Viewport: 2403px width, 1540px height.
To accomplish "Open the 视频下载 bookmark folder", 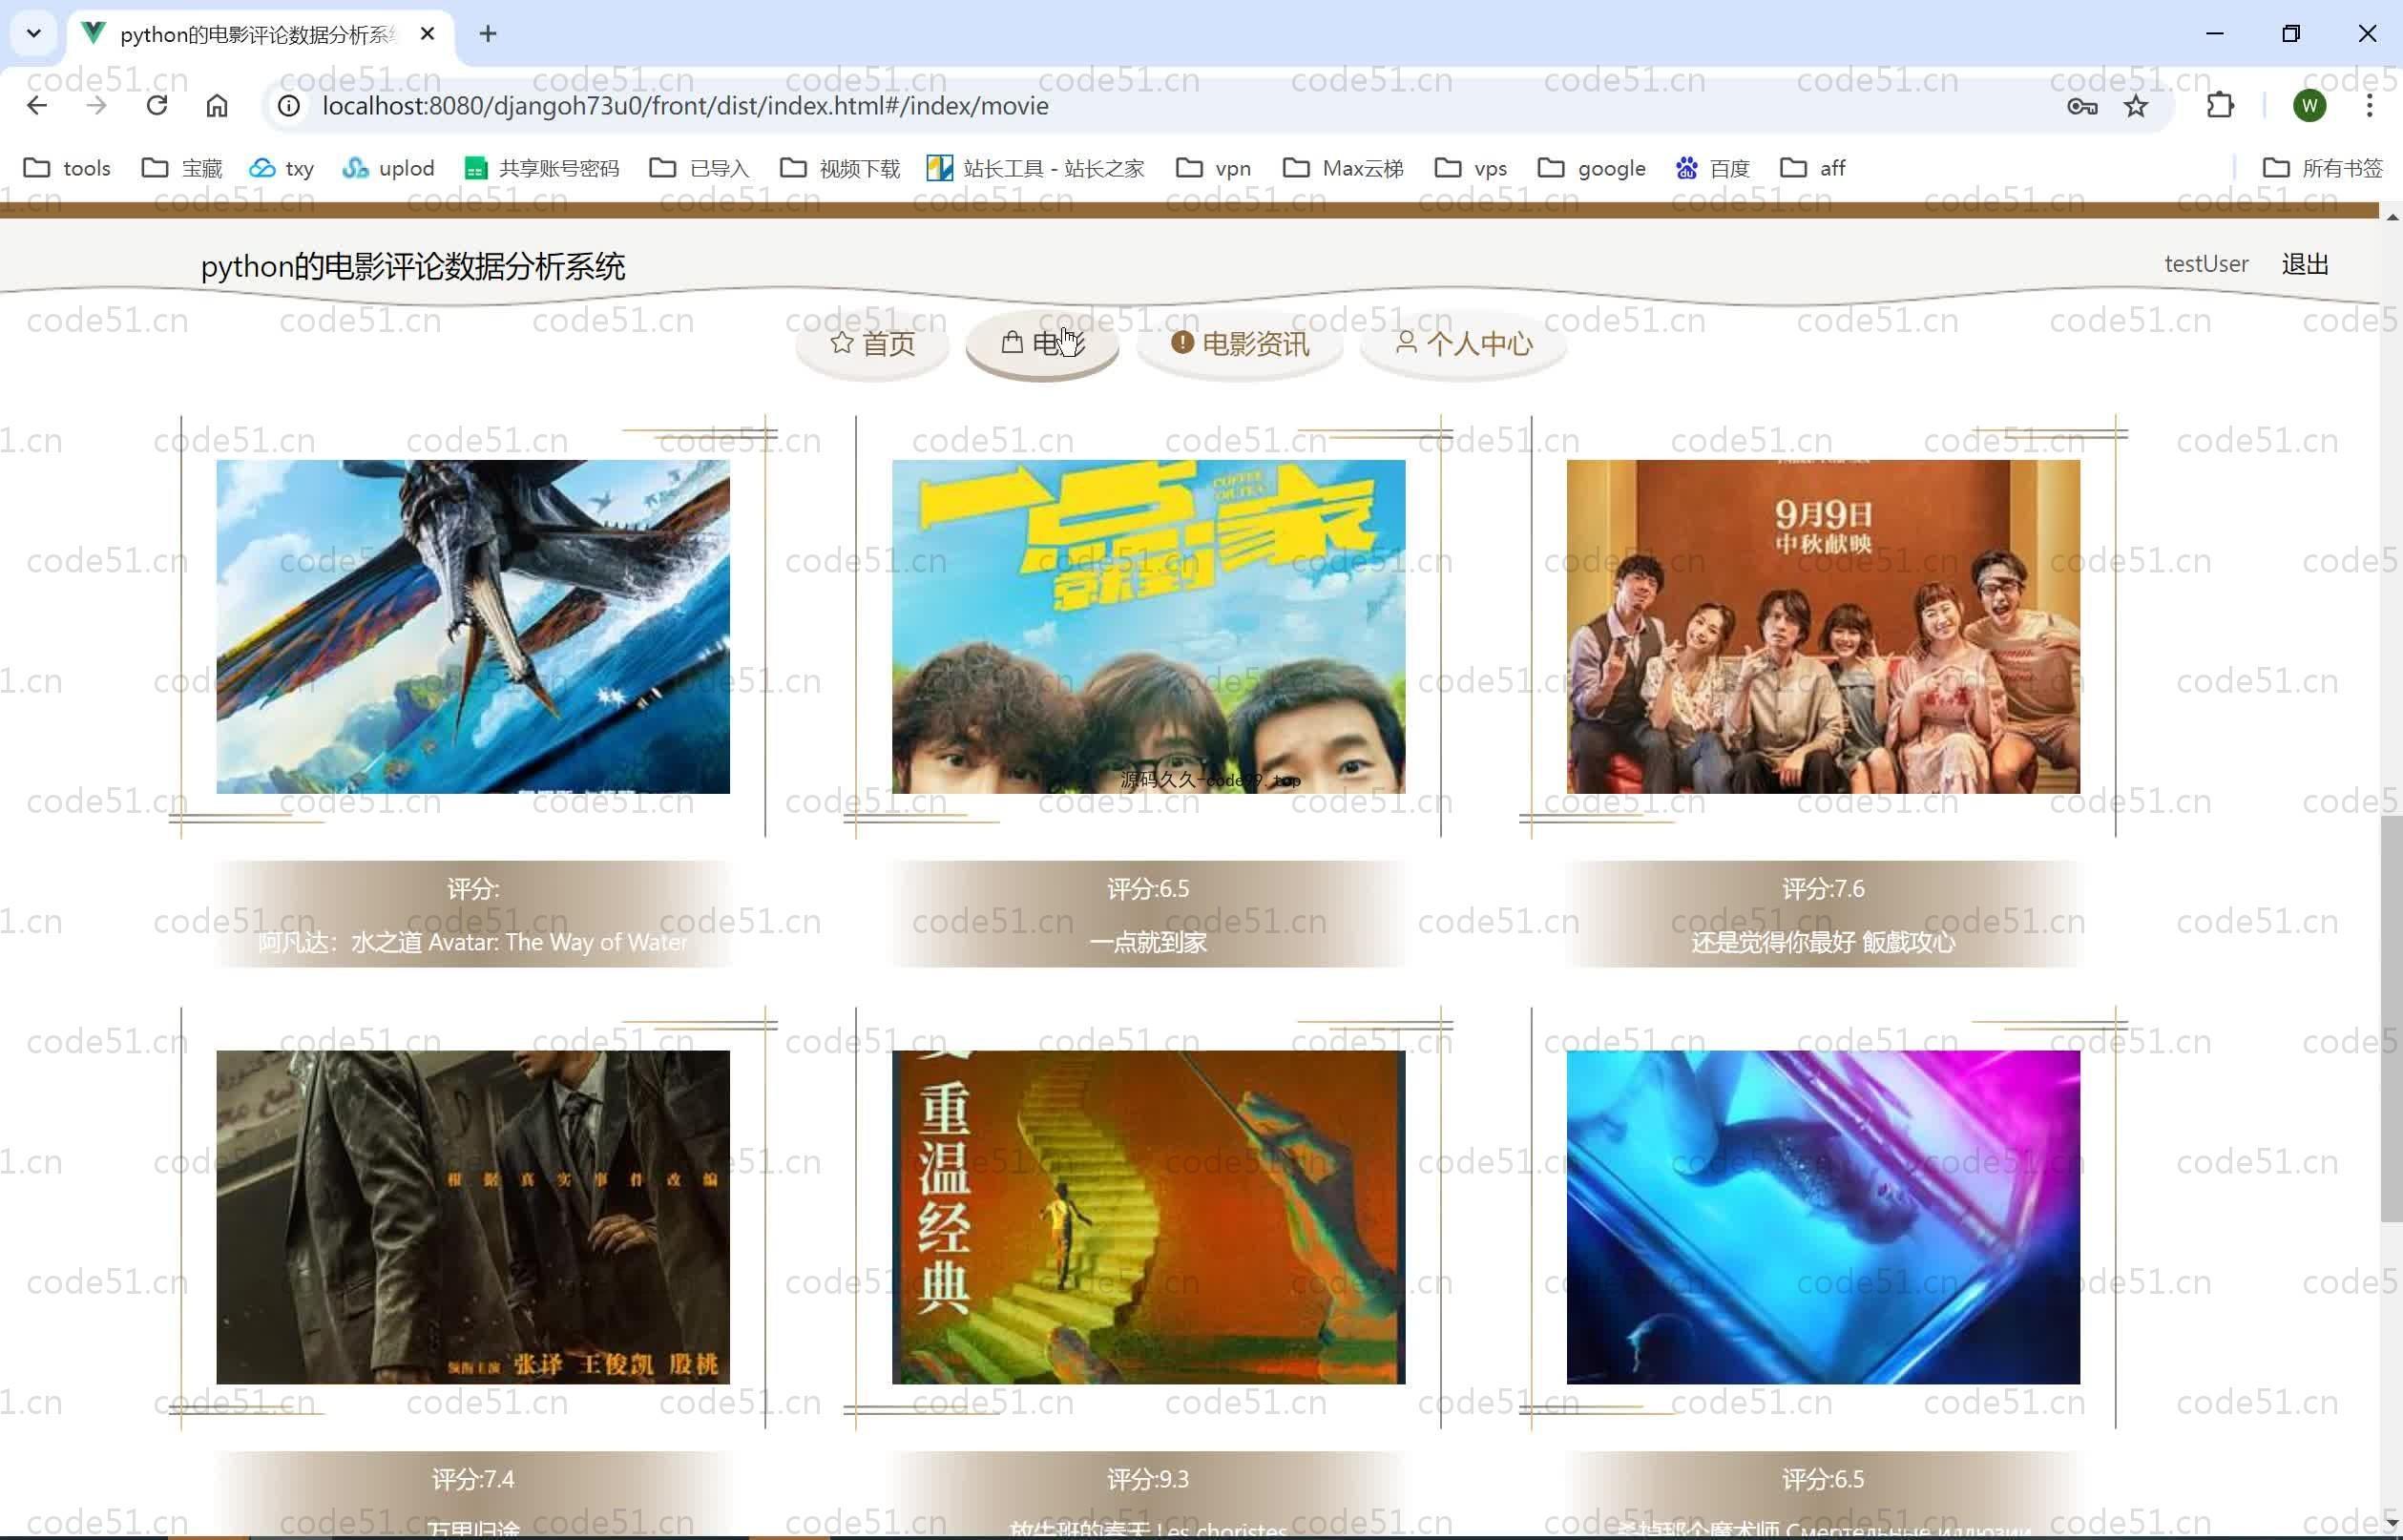I will [x=840, y=168].
